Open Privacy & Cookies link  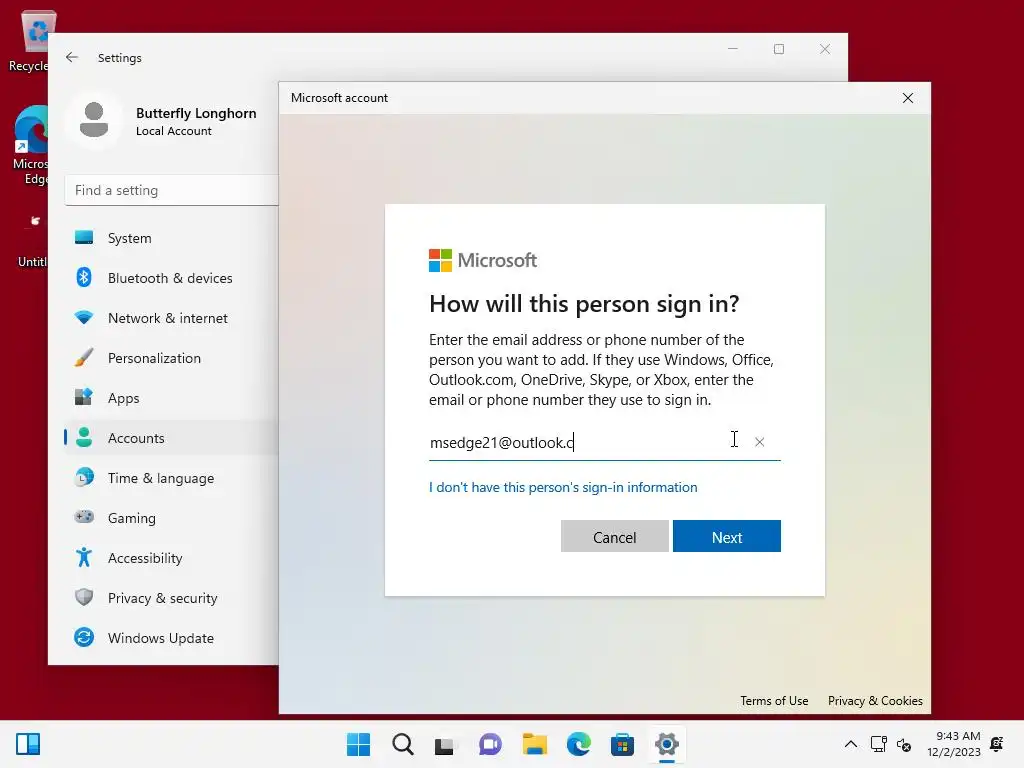[x=875, y=701]
